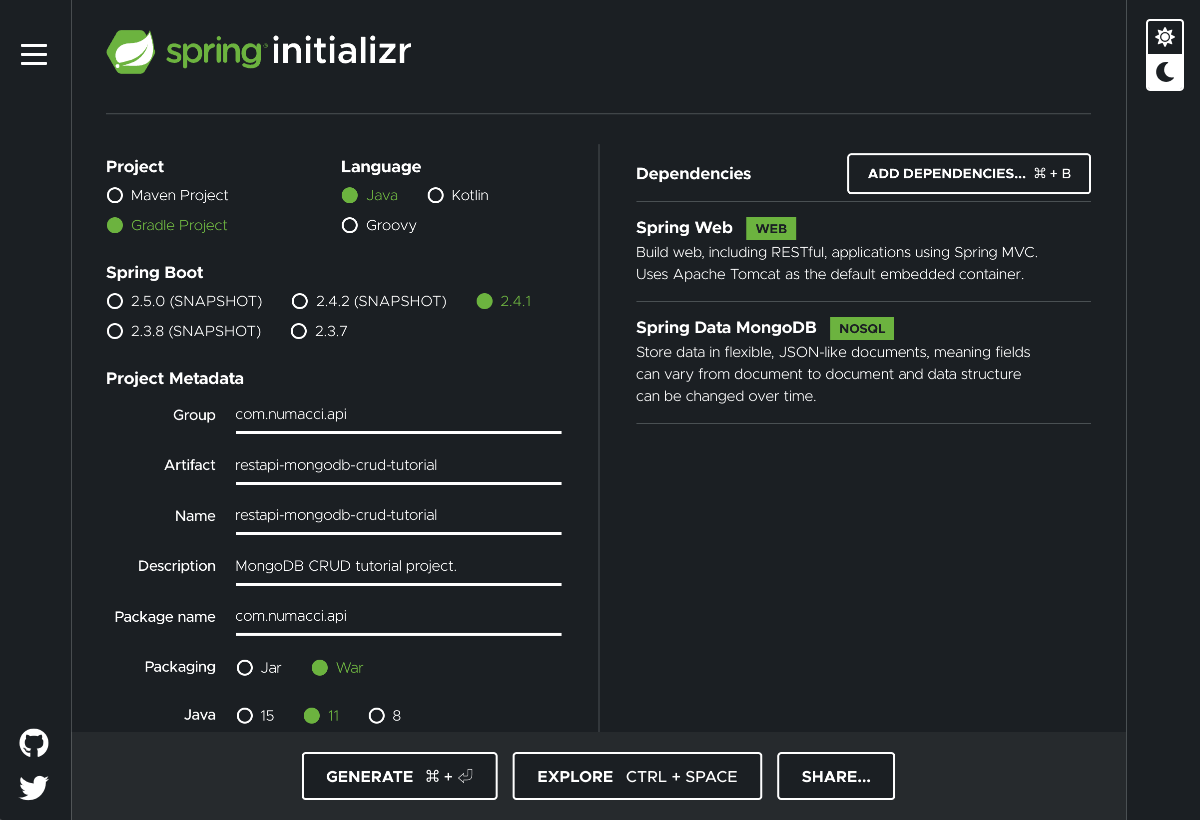Click the Project Metadata heading
This screenshot has width=1200, height=820.
coord(175,379)
